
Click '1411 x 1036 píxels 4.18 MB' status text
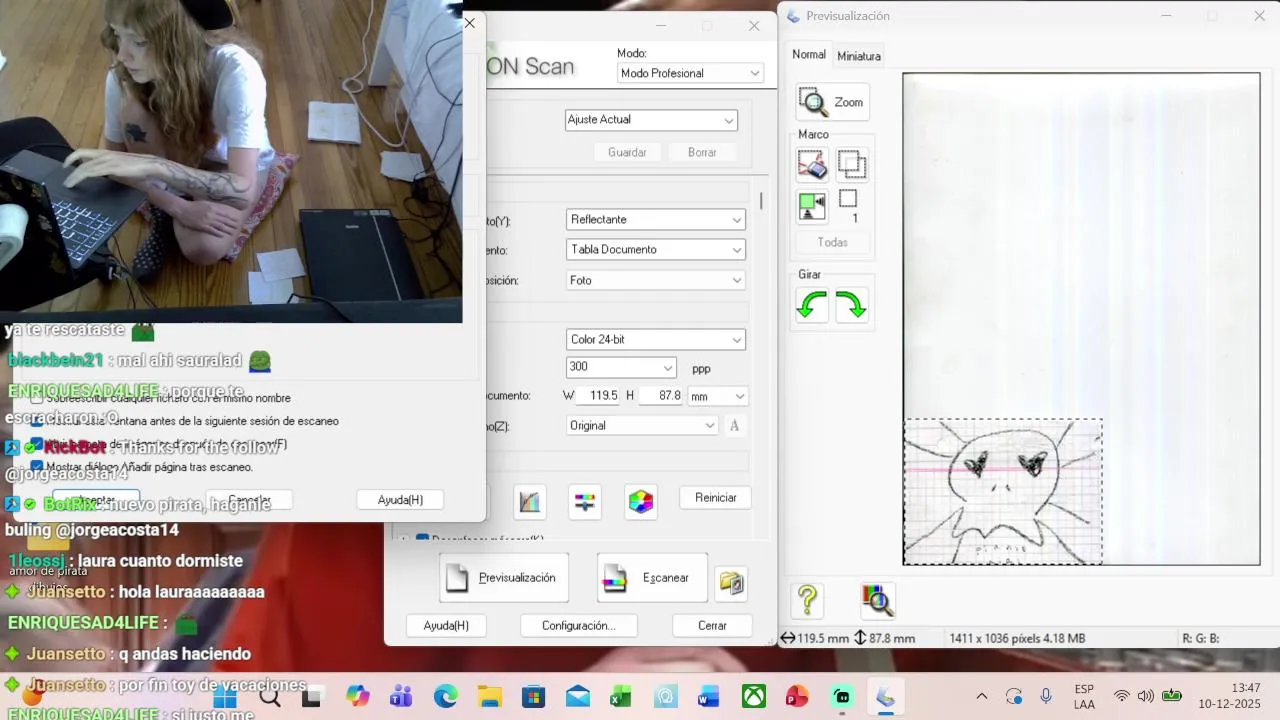pyautogui.click(x=1017, y=638)
